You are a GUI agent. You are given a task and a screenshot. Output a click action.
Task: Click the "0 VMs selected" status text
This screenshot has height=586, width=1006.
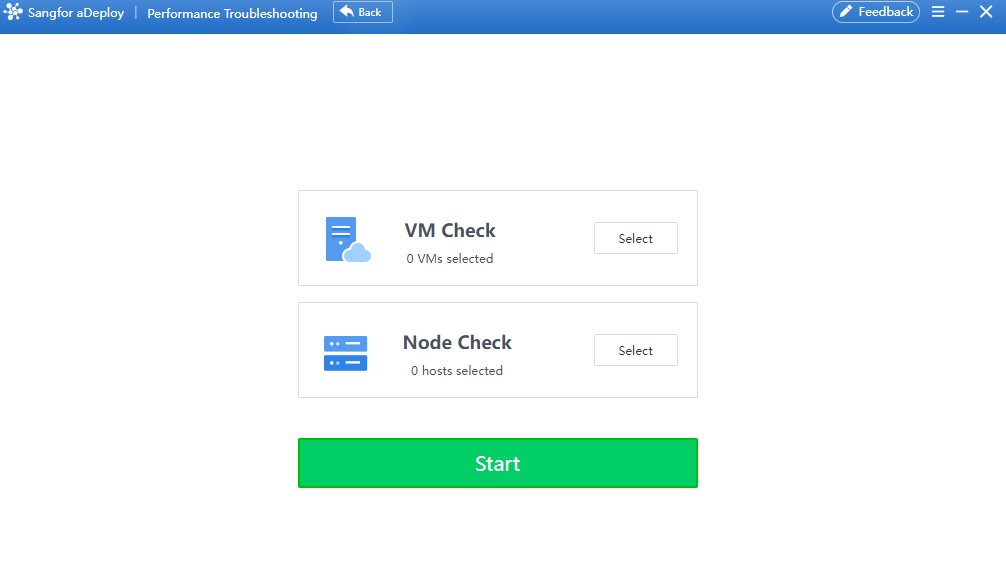point(450,259)
